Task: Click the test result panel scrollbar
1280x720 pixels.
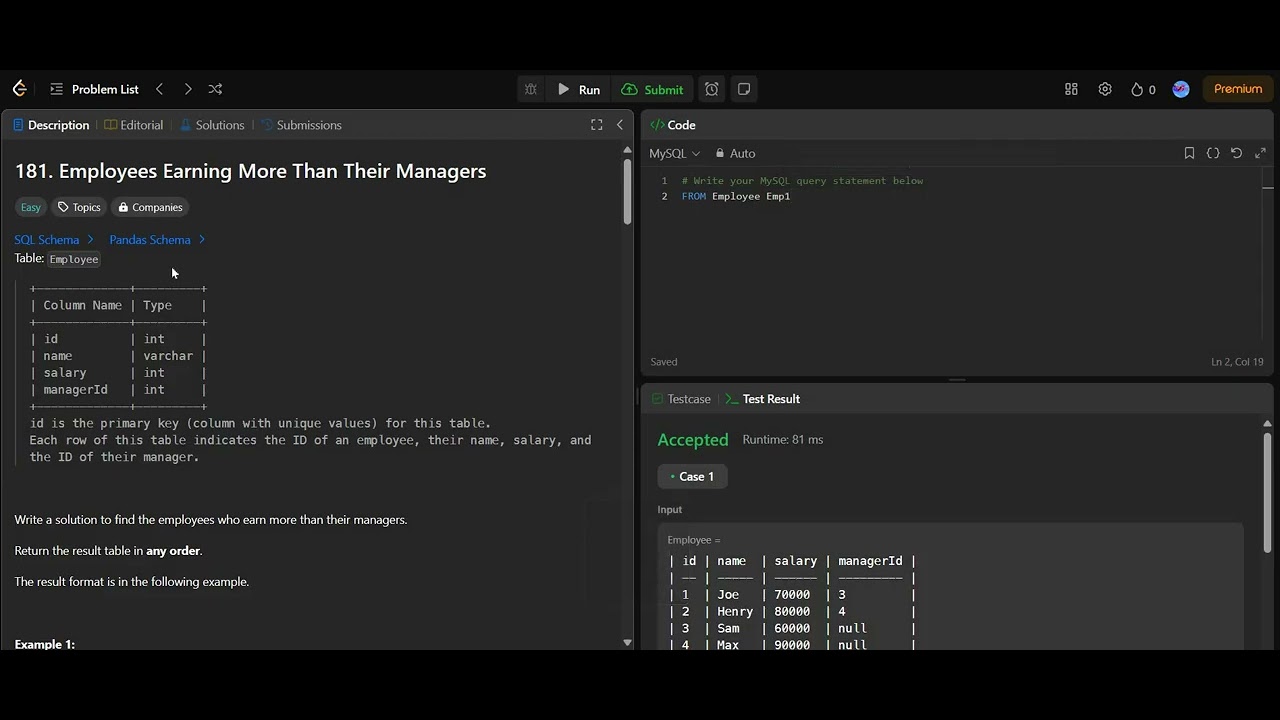Action: tap(1267, 491)
